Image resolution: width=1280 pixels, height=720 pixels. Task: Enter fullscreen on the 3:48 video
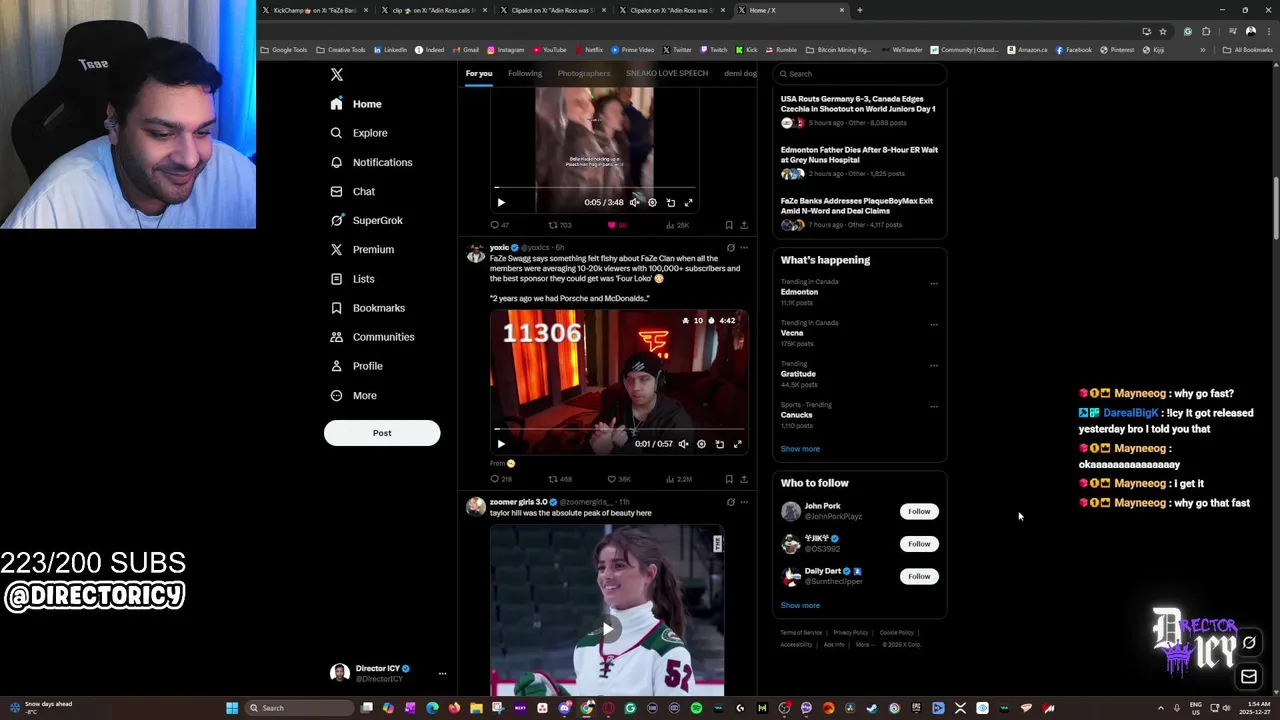click(x=688, y=202)
